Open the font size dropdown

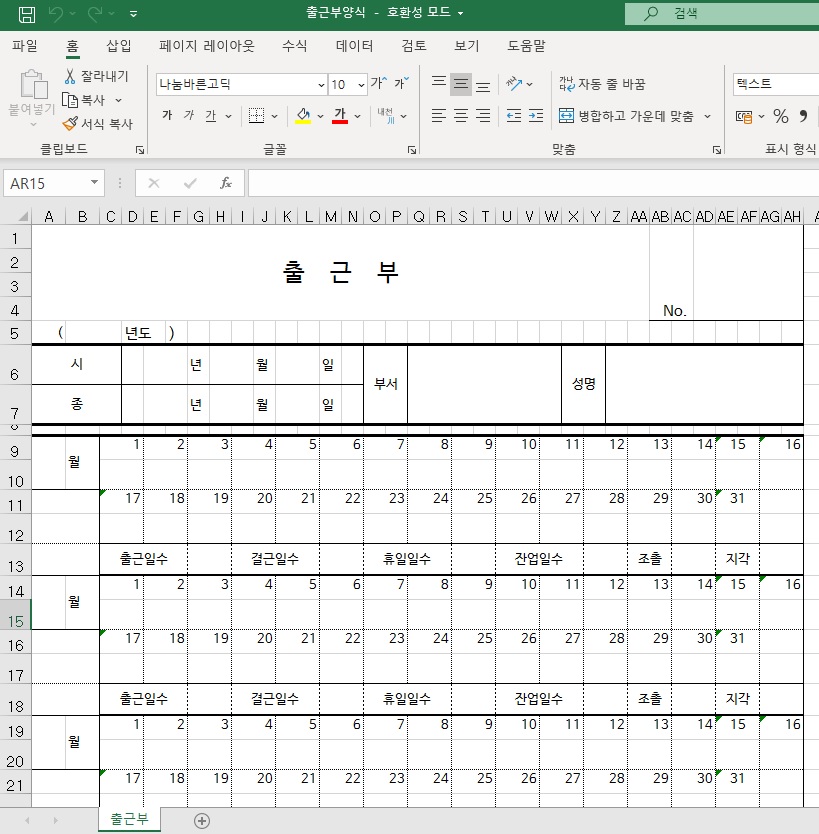coord(361,85)
